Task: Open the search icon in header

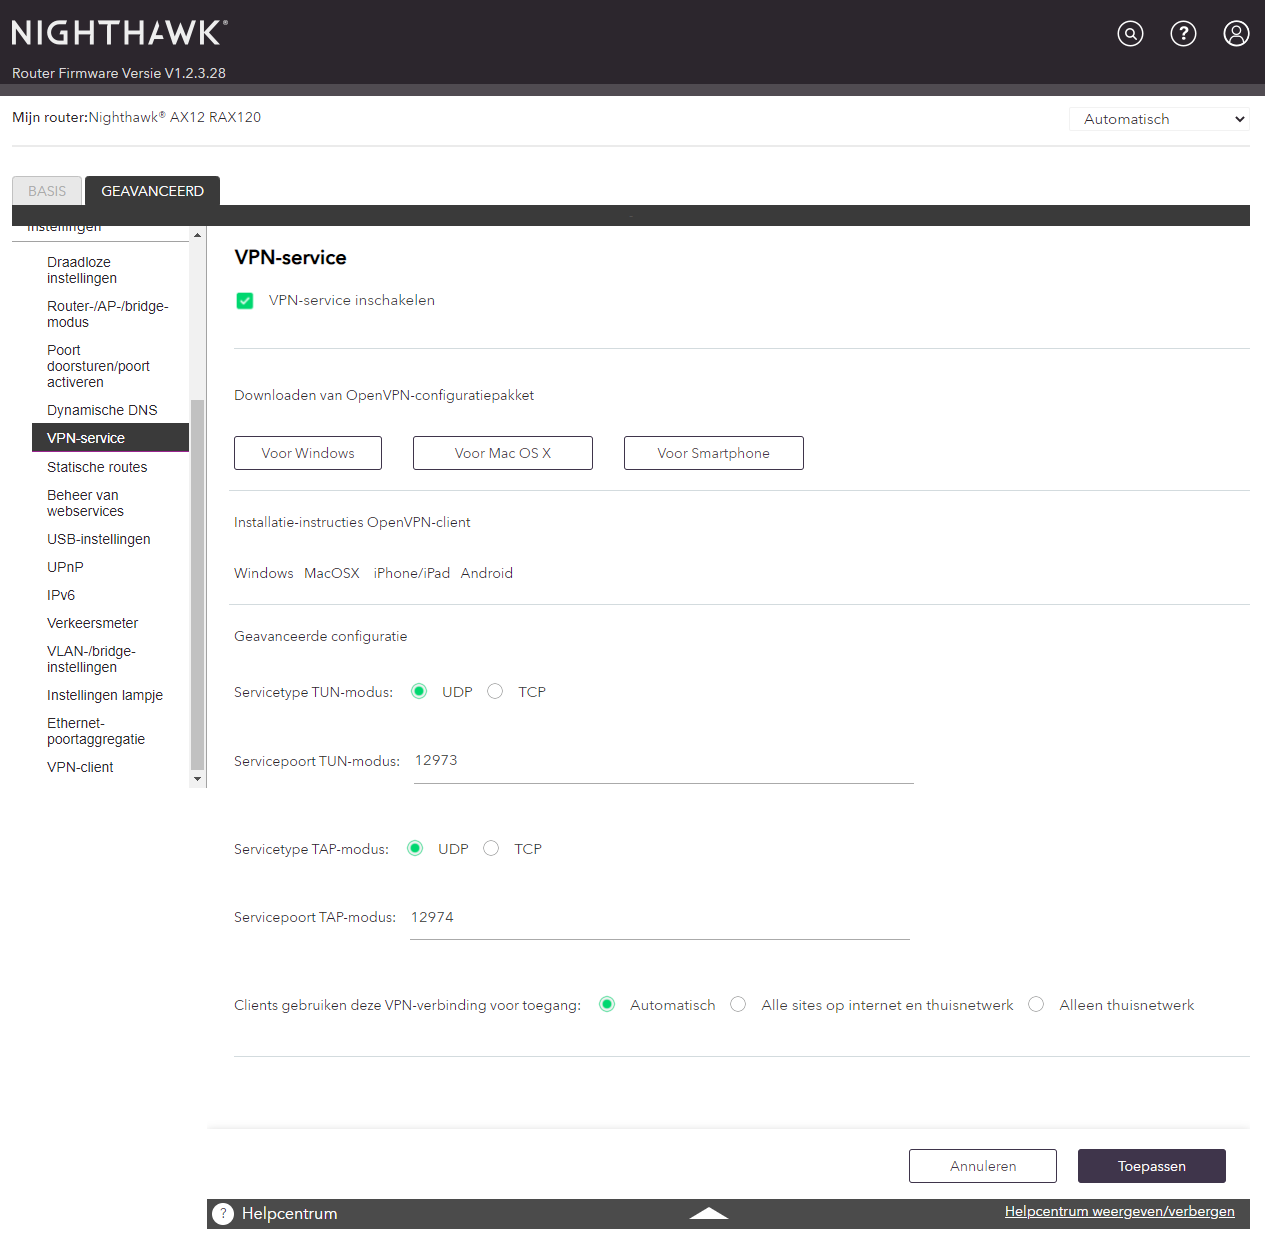Action: click(x=1130, y=34)
